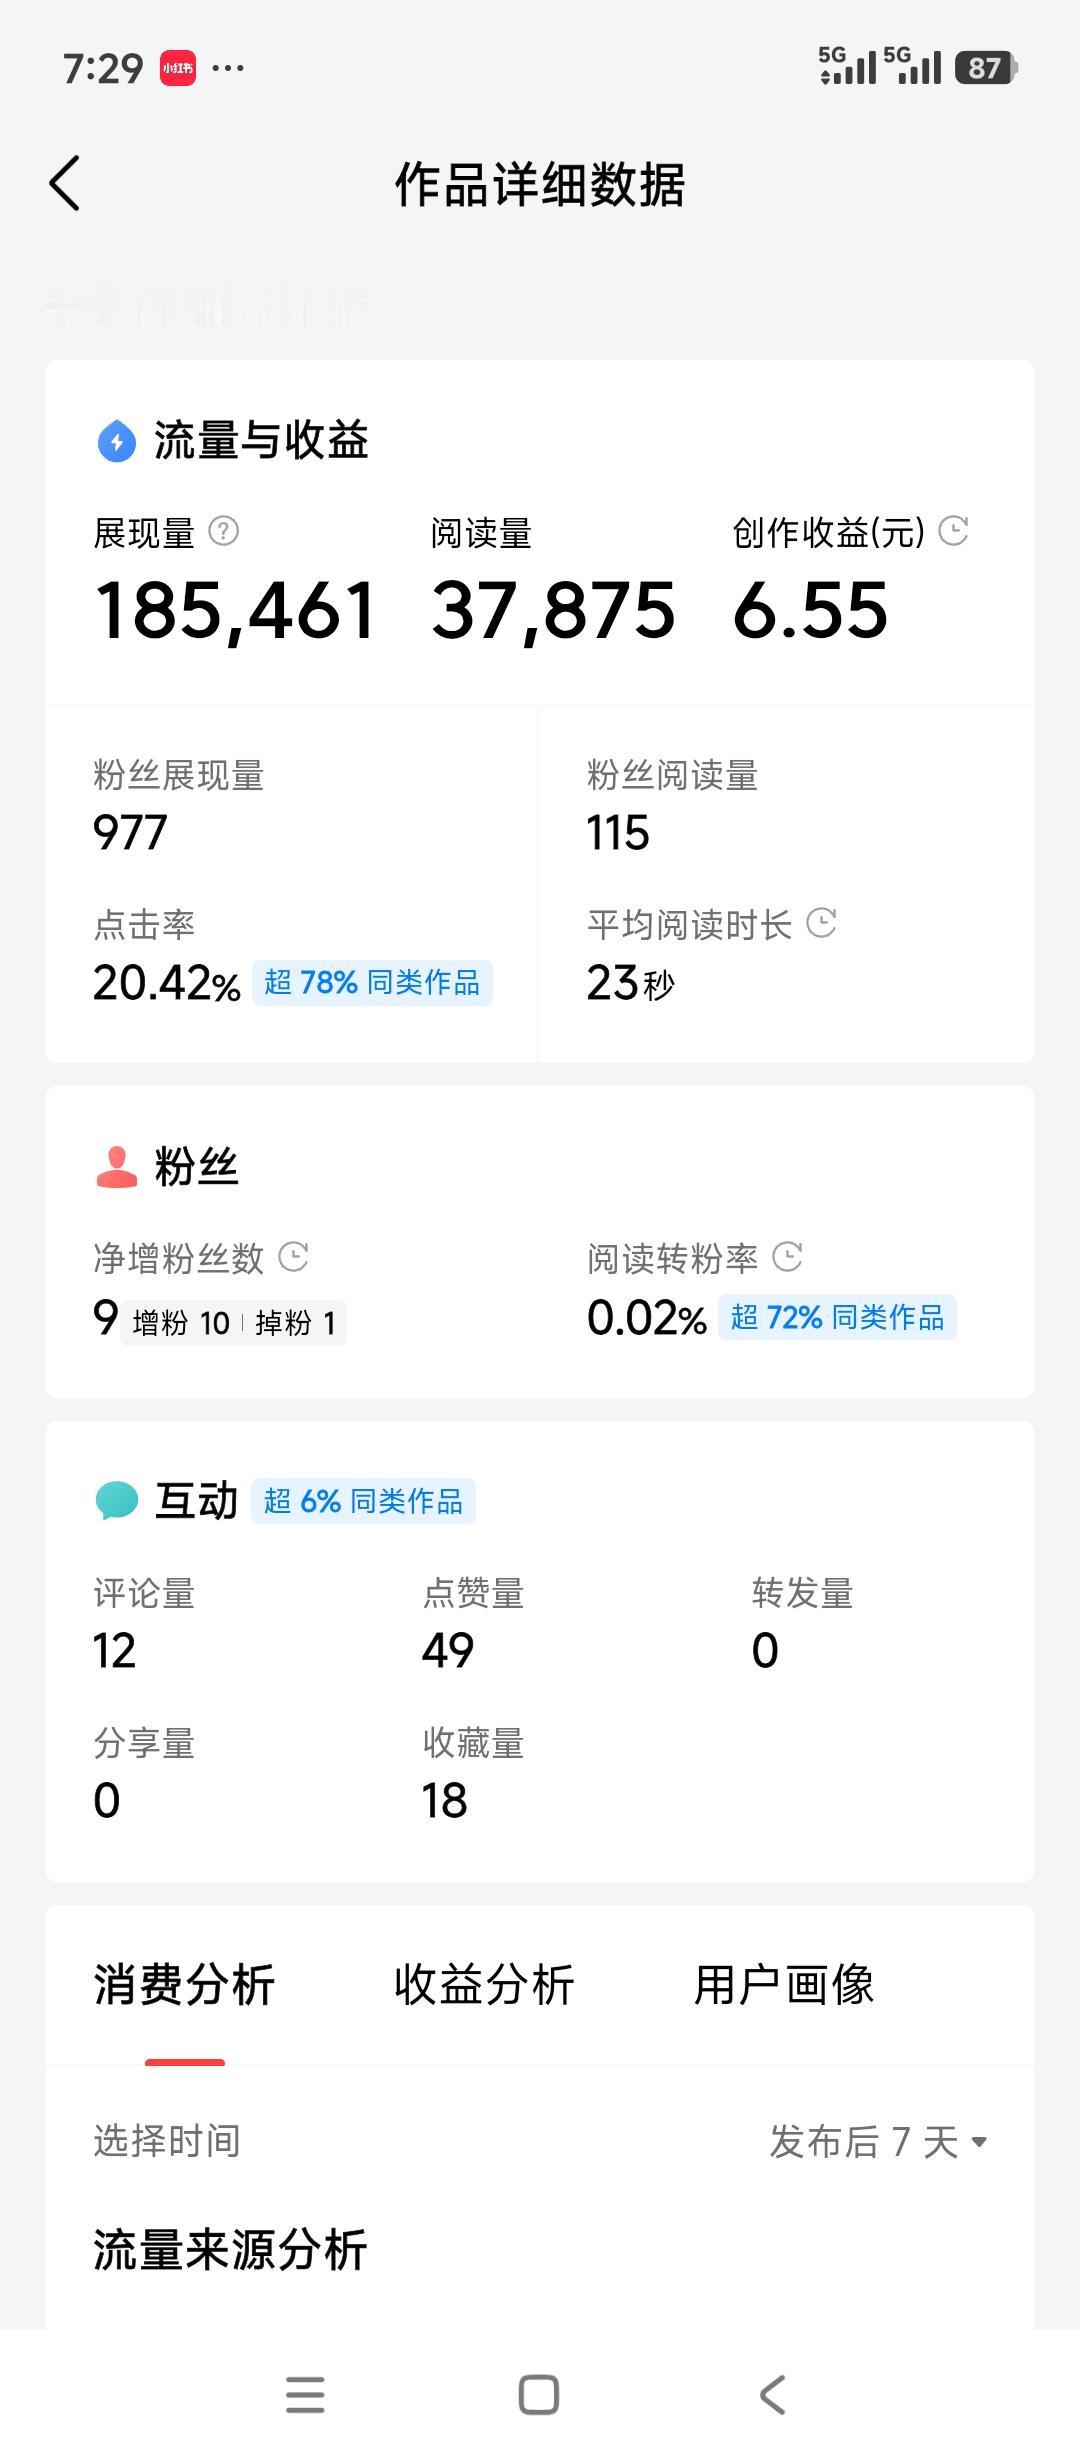This screenshot has height=2460, width=1080.
Task: Tap the 超 78% 同类作品 badge
Action: coord(372,983)
